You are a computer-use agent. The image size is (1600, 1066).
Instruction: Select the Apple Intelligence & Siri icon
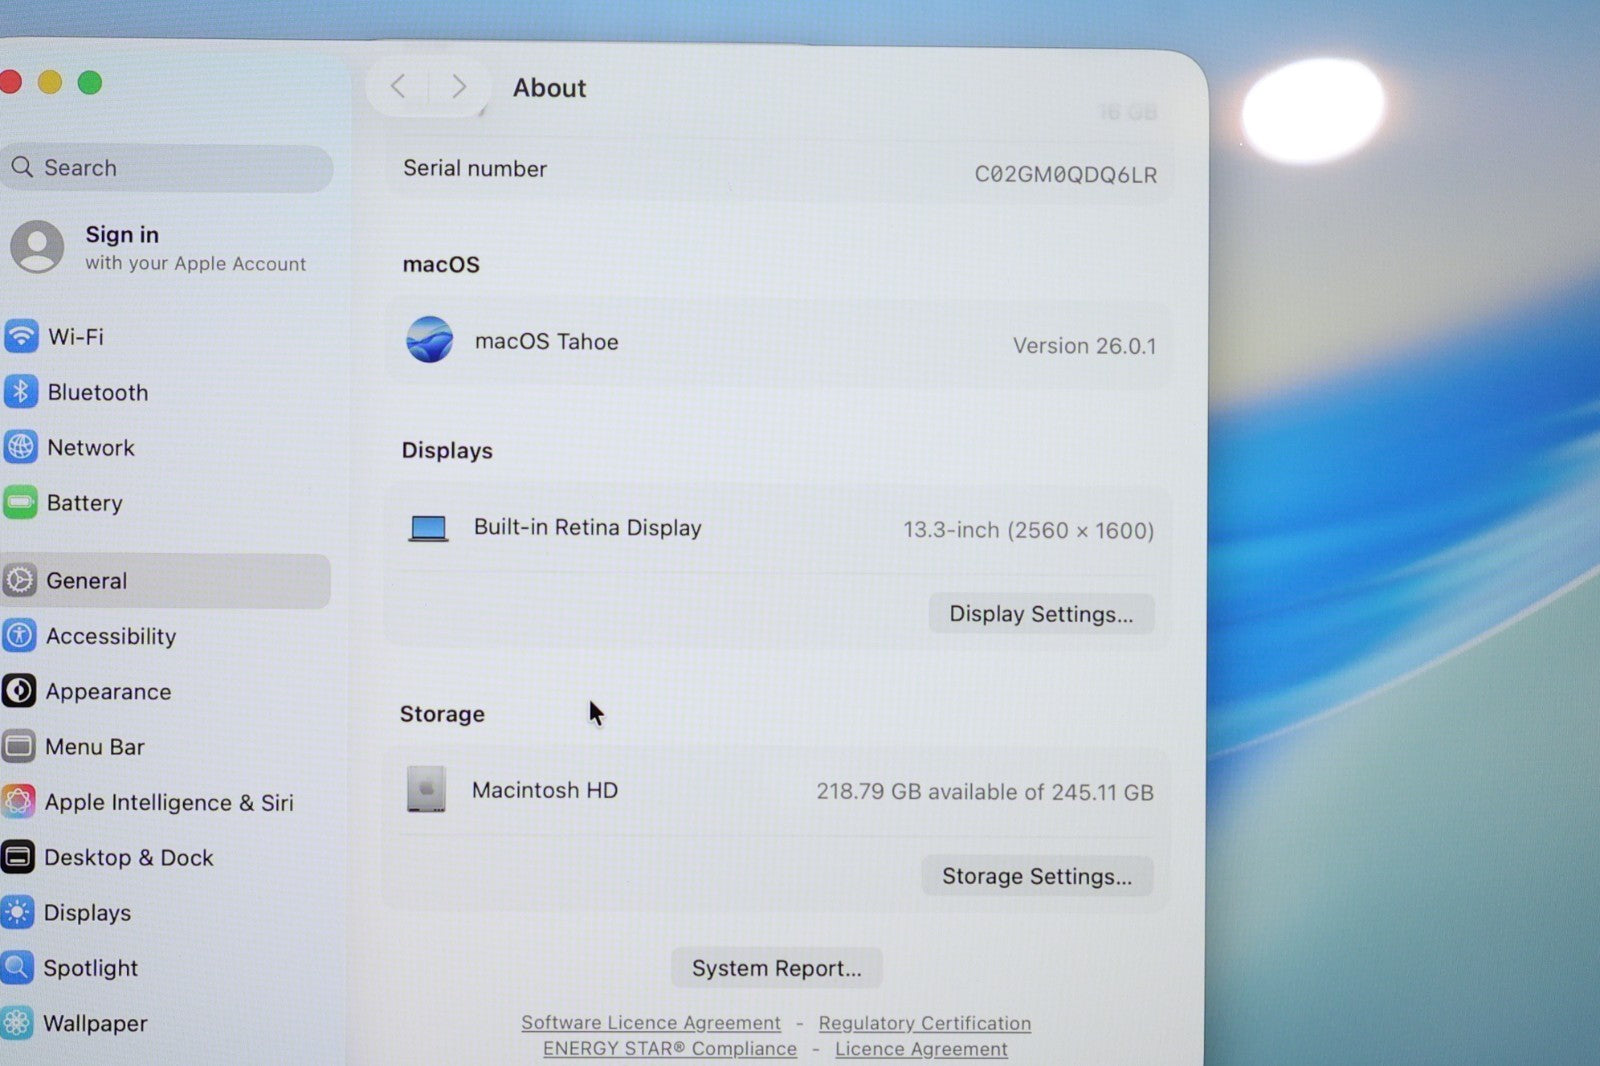coord(19,802)
